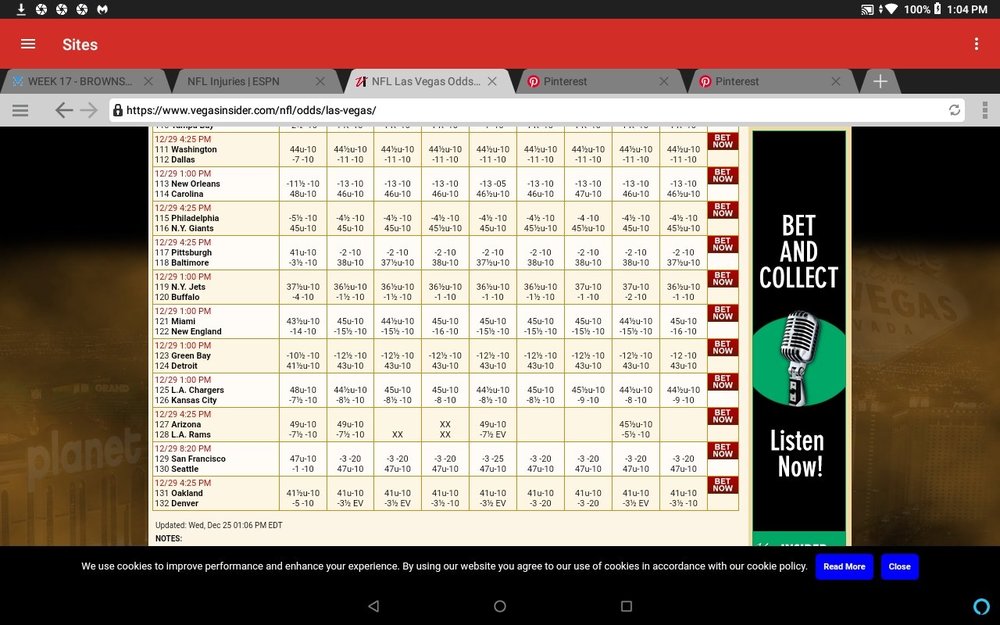Reload the current page
Screen dimensions: 1000x625
954,110
